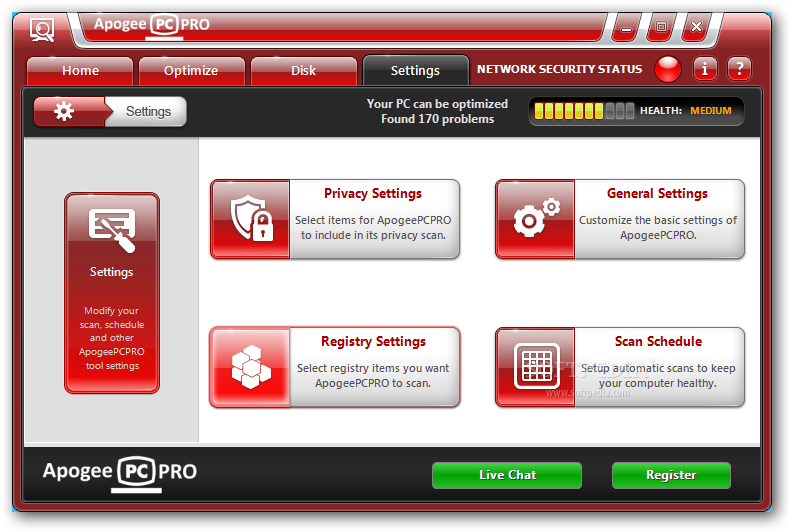Image resolution: width=792 pixels, height=532 pixels.
Task: Click the Registry Settings cubes icon
Action: 251,367
